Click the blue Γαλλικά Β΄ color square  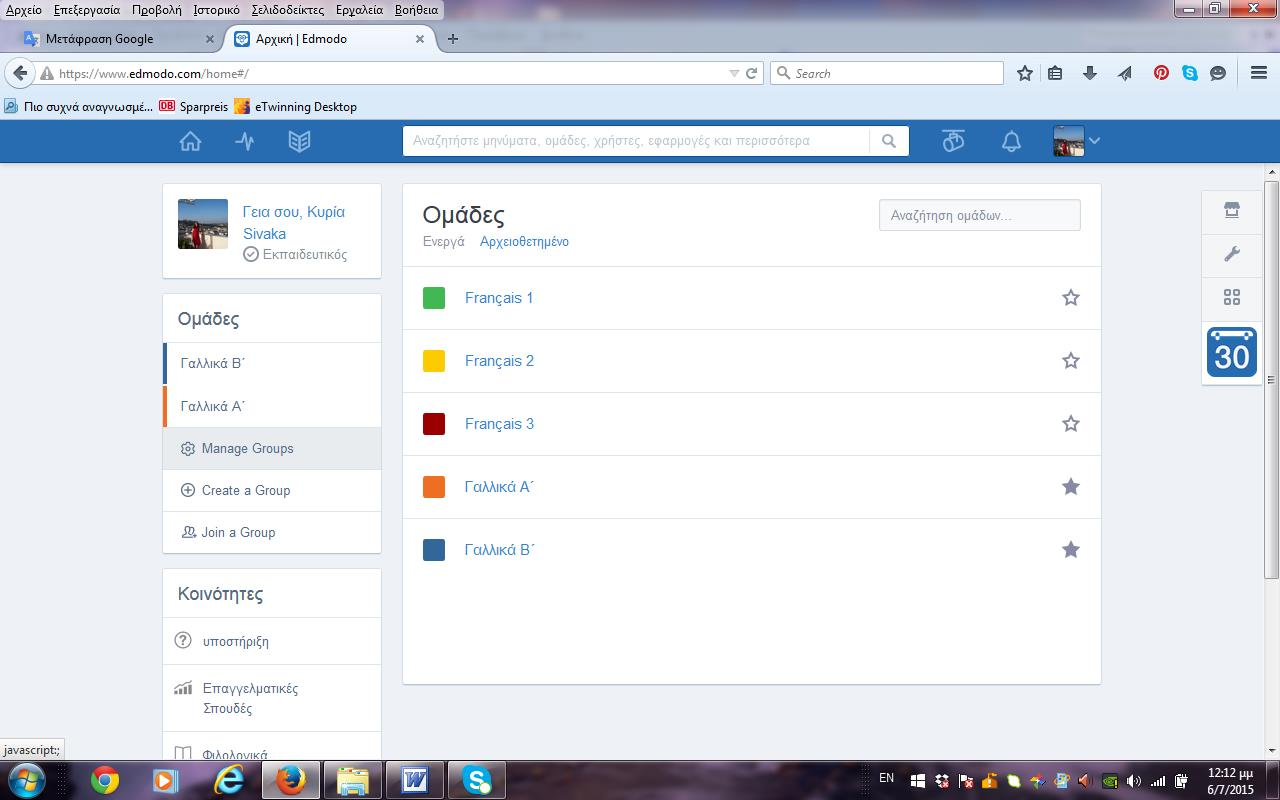[434, 550]
